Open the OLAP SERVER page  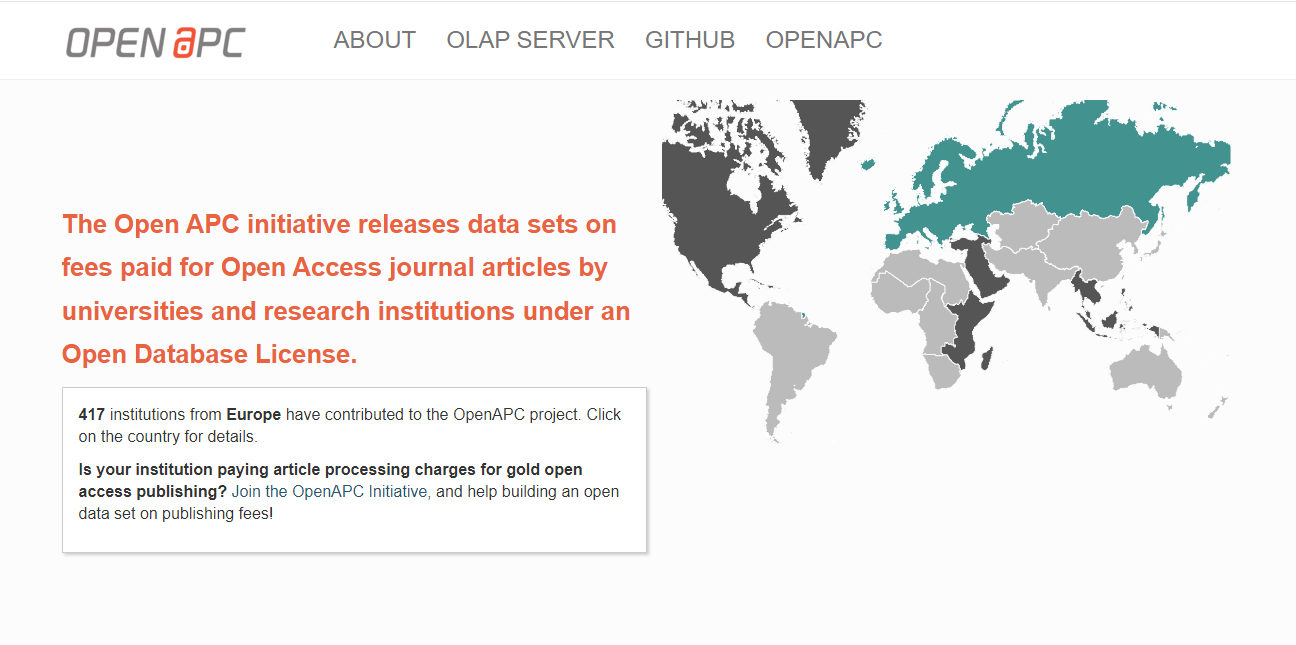click(530, 40)
